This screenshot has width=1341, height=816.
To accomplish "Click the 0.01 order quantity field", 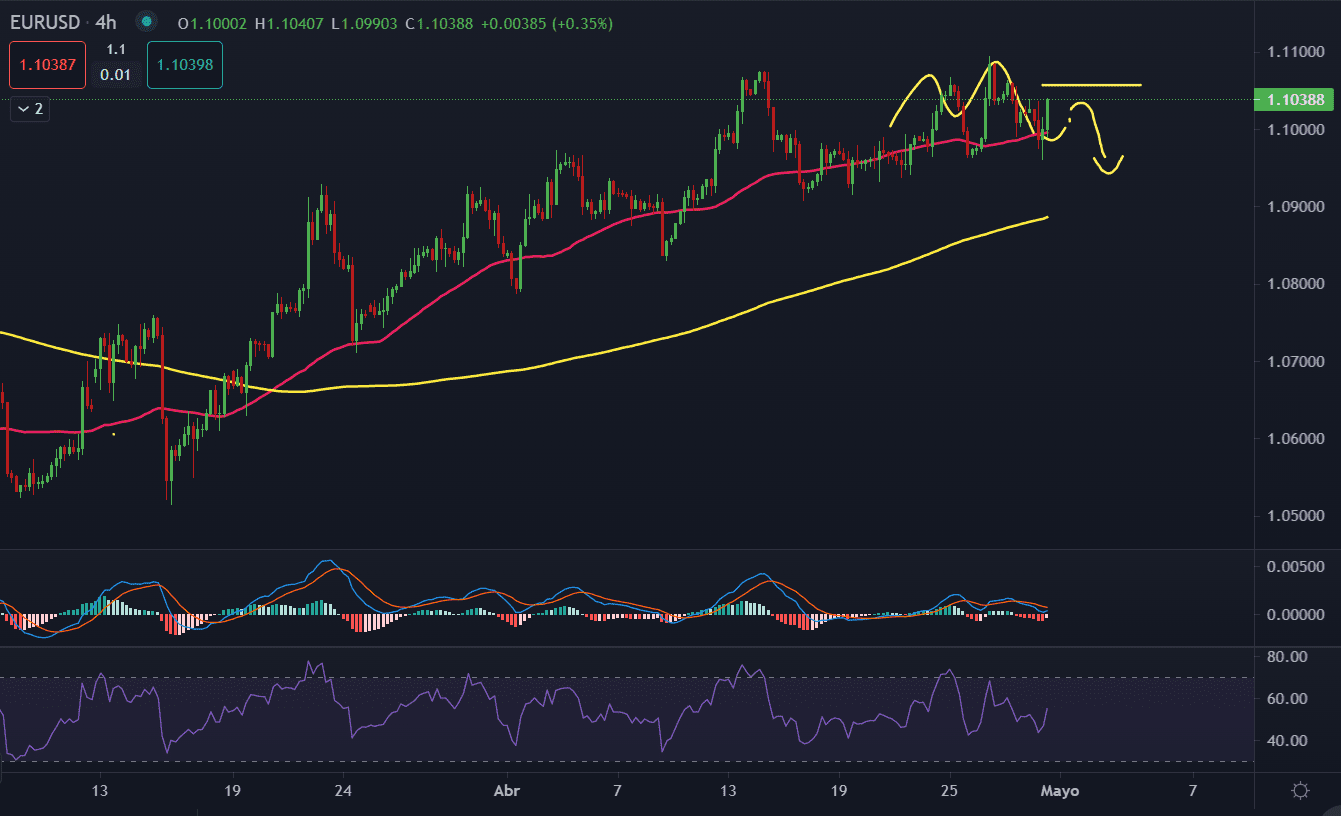I will [x=116, y=75].
